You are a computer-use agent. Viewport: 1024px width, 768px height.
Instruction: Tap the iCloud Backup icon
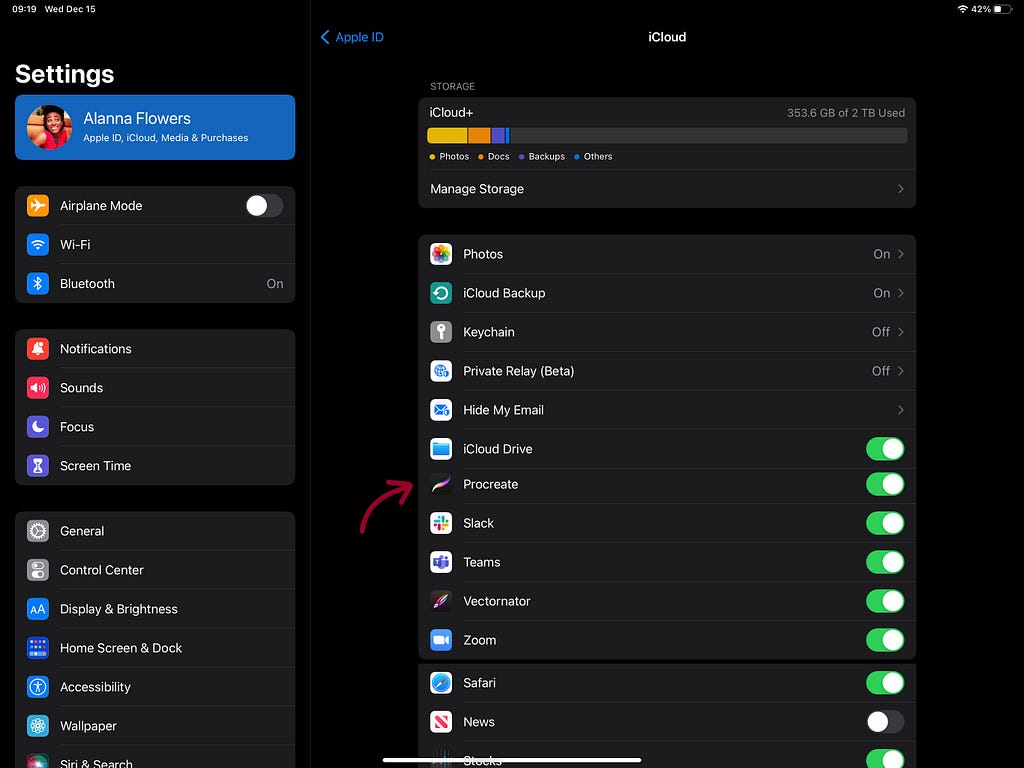pyautogui.click(x=441, y=293)
